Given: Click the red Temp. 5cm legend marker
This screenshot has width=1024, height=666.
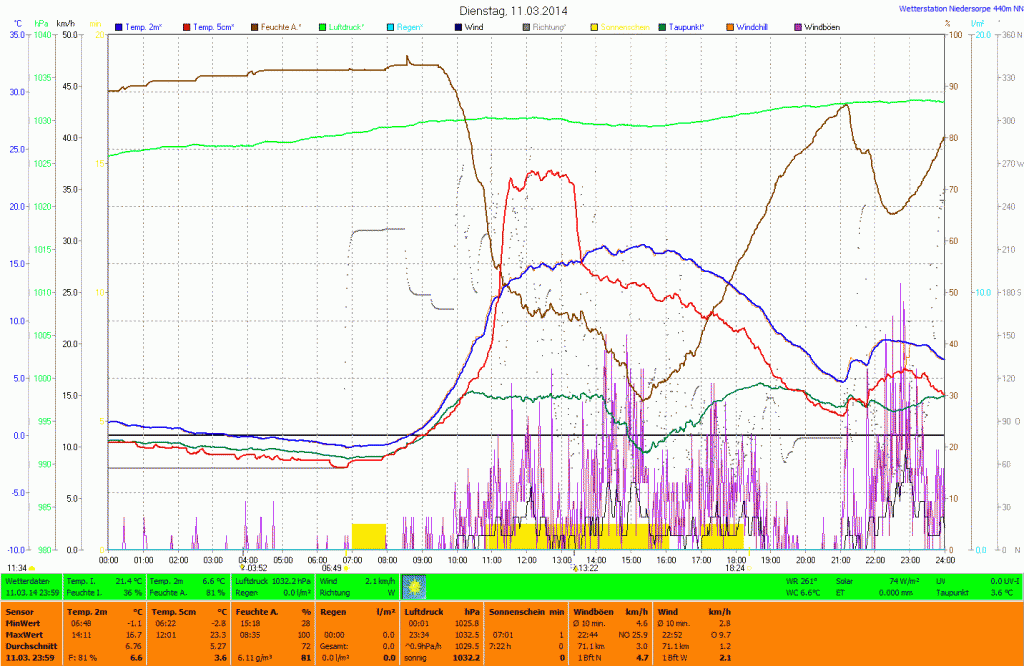Looking at the screenshot, I should coord(187,26).
